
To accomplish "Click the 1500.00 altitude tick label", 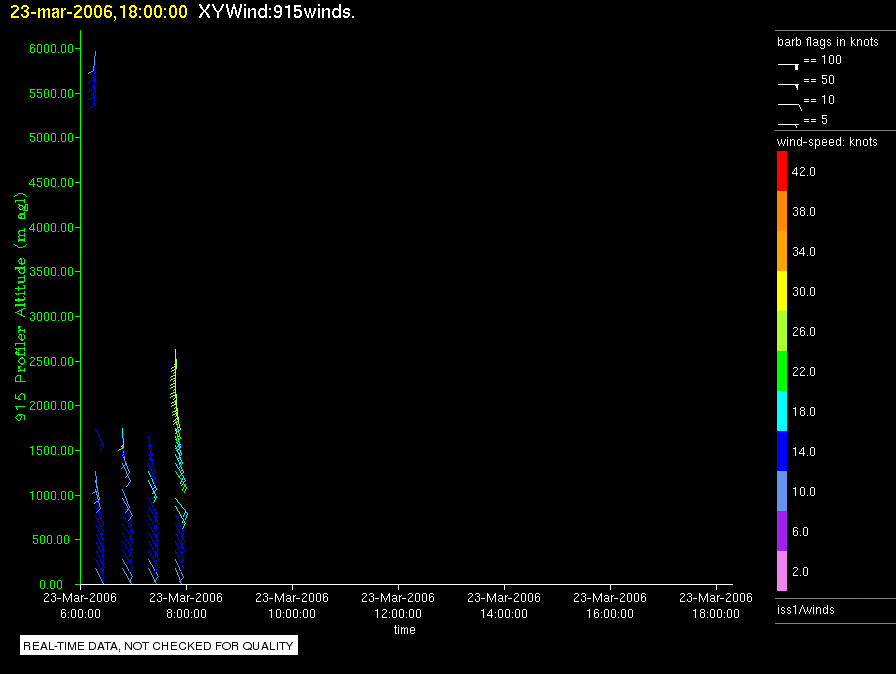I will pos(51,451).
